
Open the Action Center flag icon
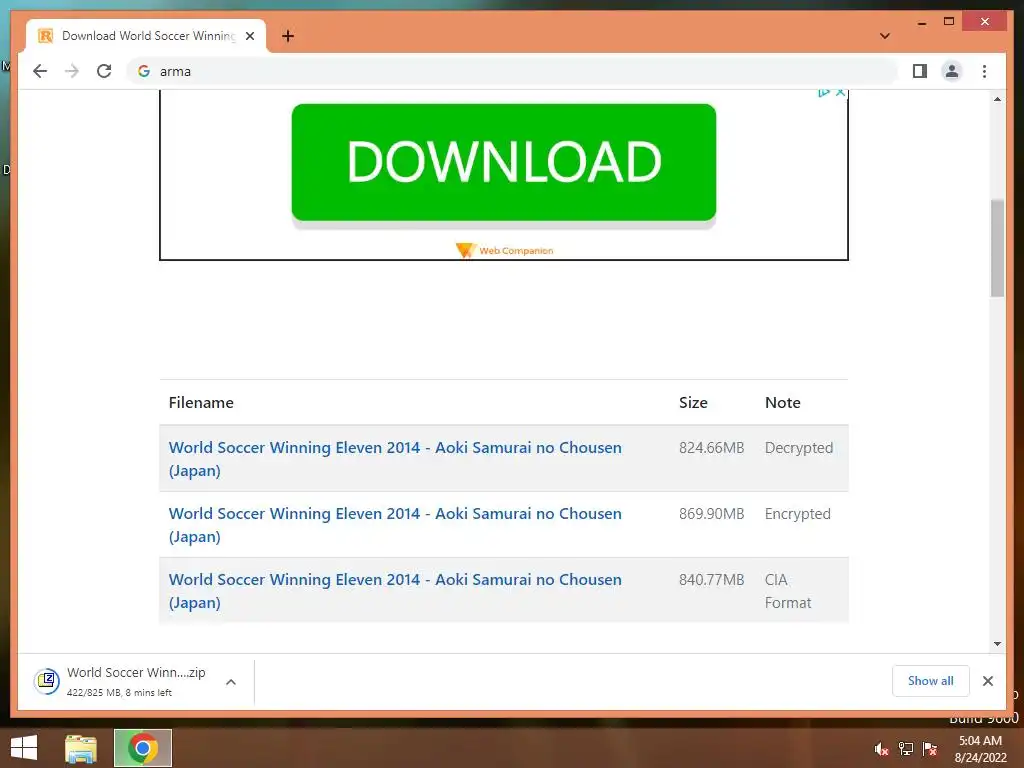click(x=930, y=748)
